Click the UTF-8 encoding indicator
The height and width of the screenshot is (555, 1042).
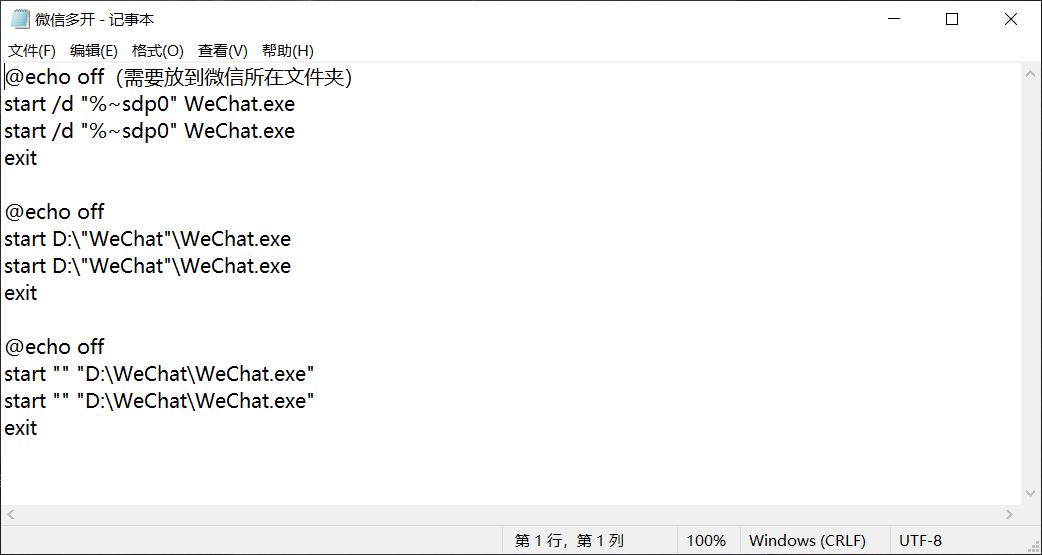[x=920, y=540]
